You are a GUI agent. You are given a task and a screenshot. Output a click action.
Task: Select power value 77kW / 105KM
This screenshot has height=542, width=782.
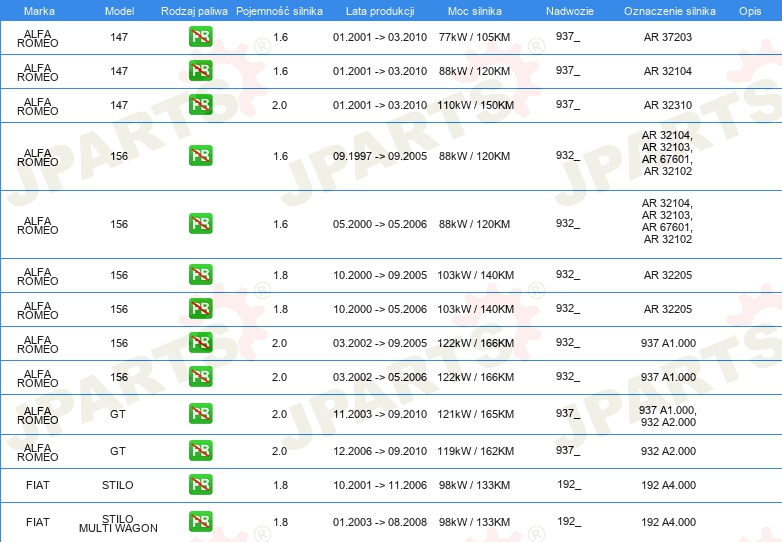[x=474, y=37]
